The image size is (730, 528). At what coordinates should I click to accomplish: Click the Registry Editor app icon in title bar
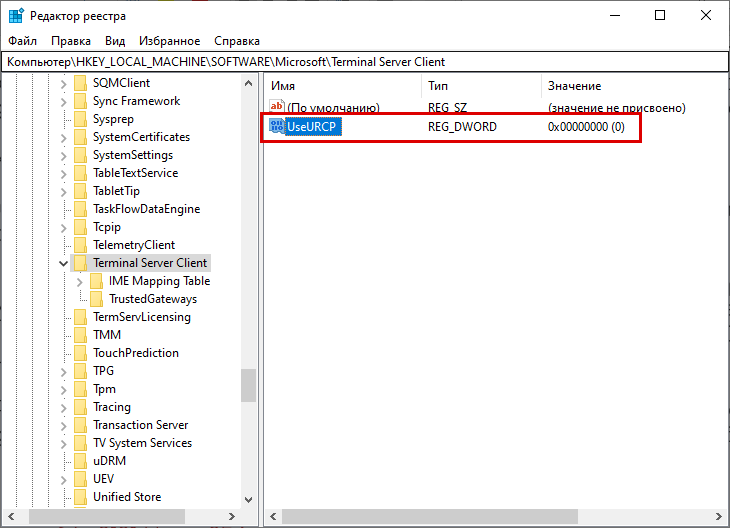point(16,15)
